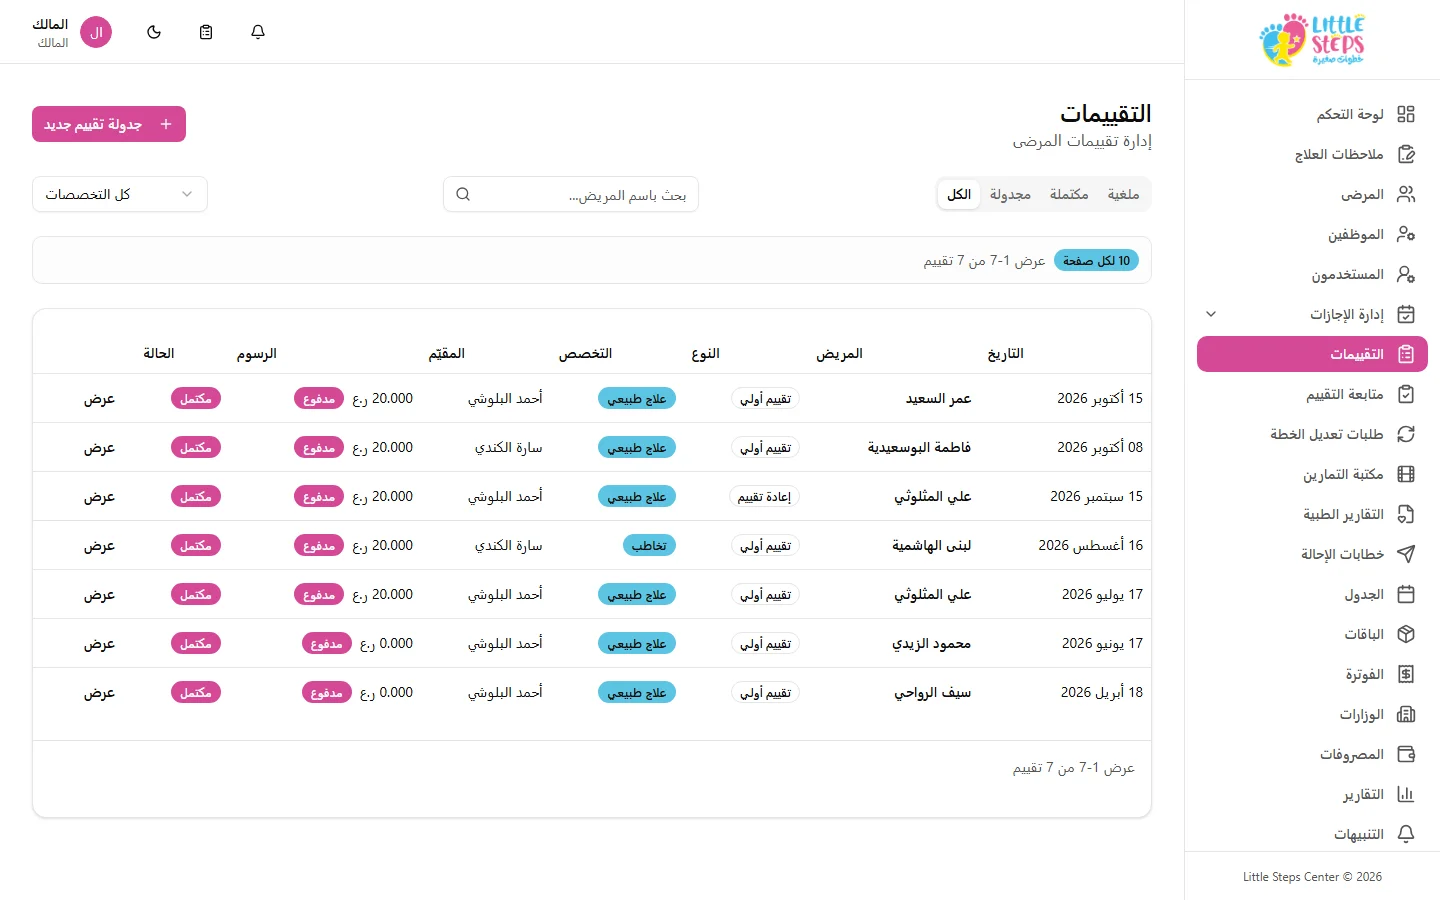Open متابعة التقييم sidebar icon
1440x900 pixels.
pyautogui.click(x=1406, y=394)
